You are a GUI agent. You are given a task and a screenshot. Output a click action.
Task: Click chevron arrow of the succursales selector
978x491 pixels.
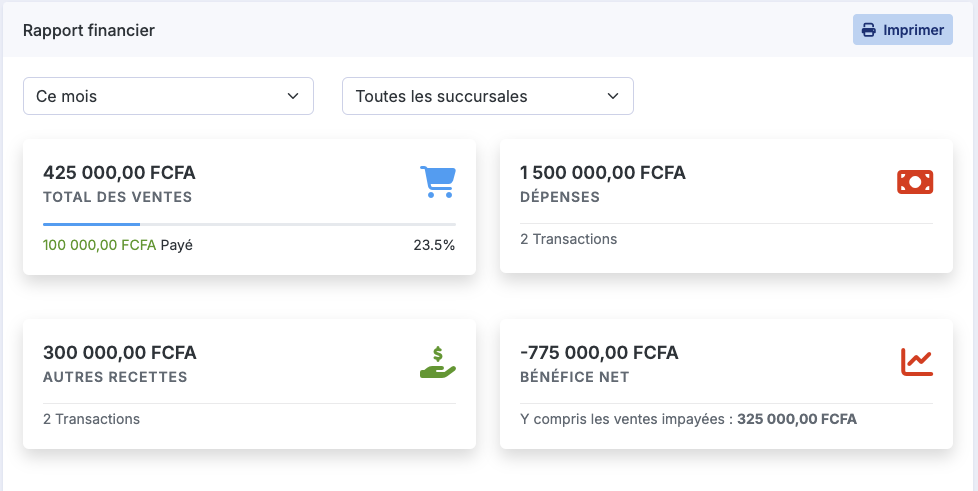[x=613, y=96]
